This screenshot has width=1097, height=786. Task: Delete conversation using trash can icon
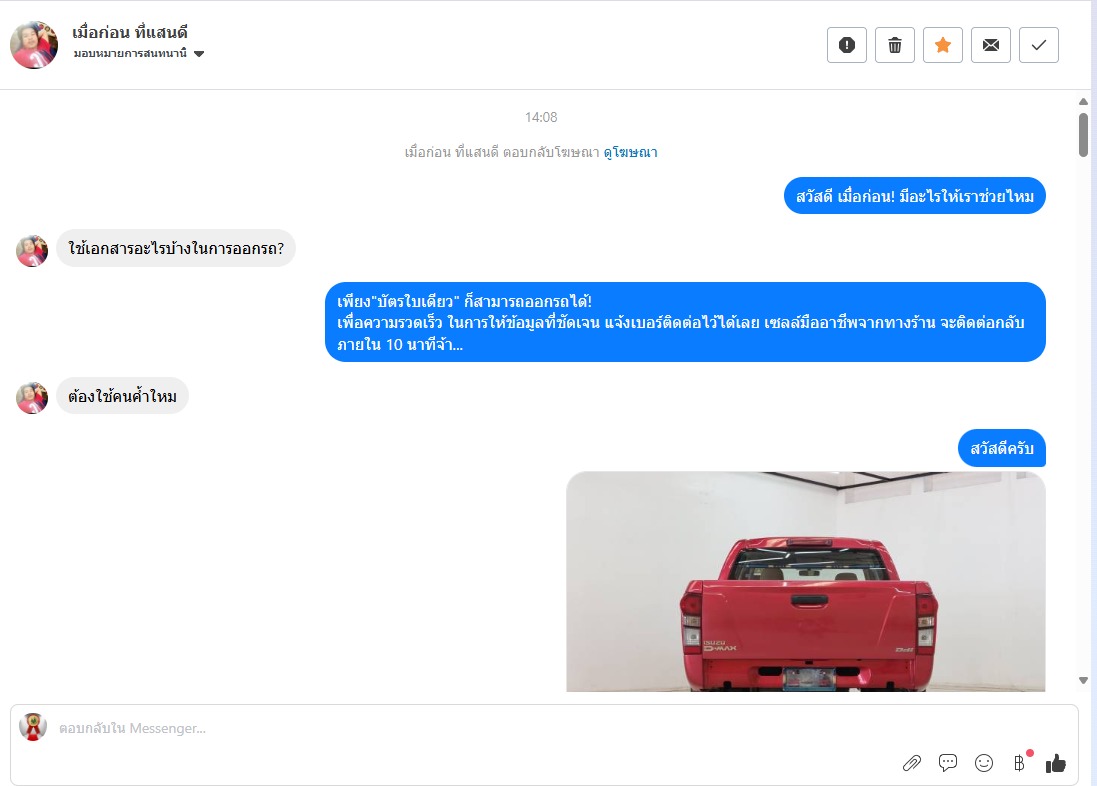[x=895, y=45]
